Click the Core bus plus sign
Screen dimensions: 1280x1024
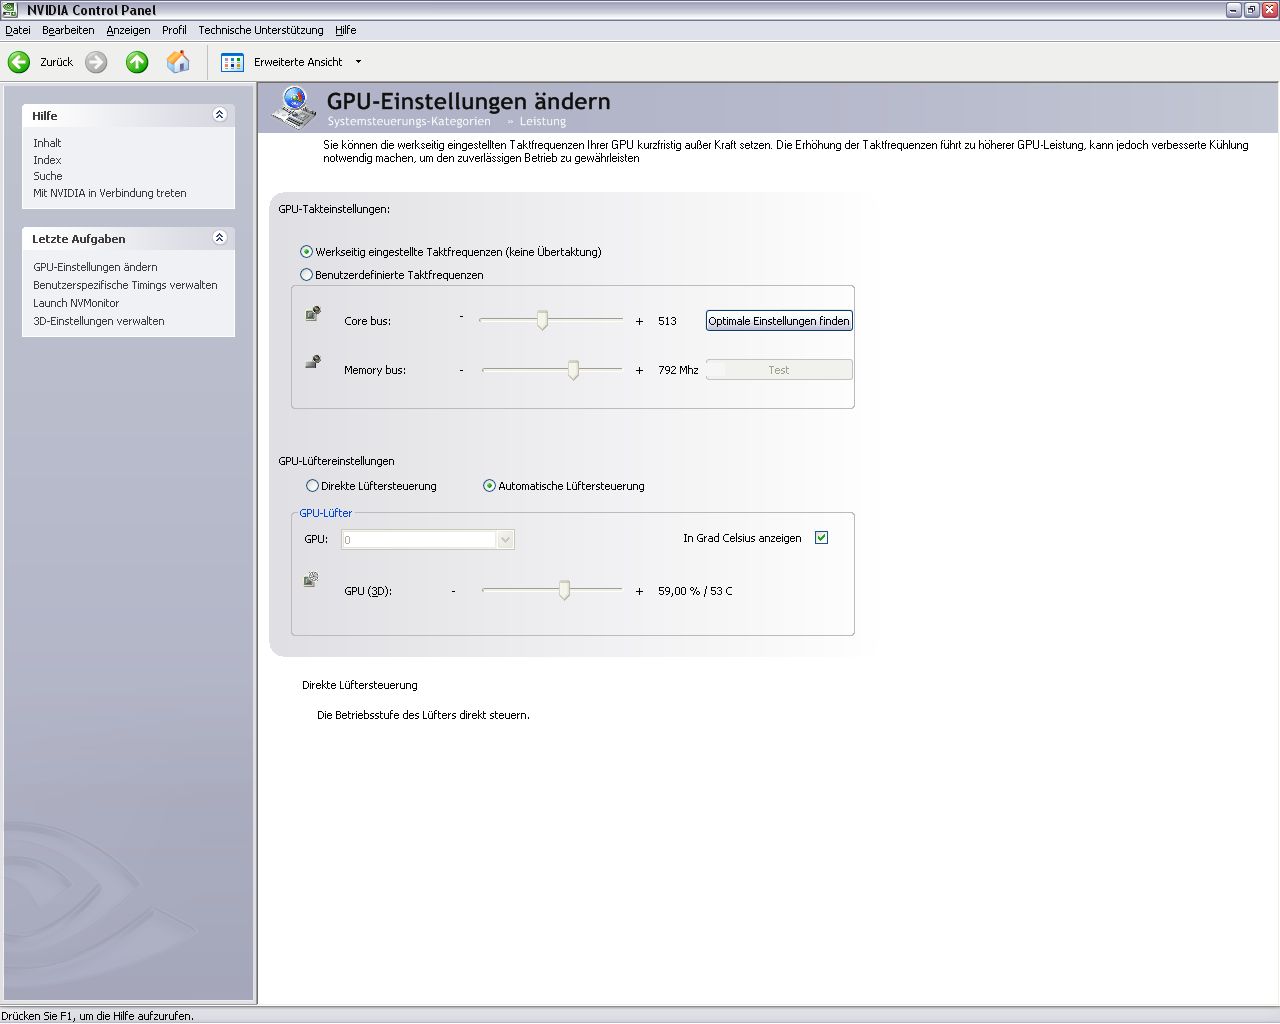[639, 321]
